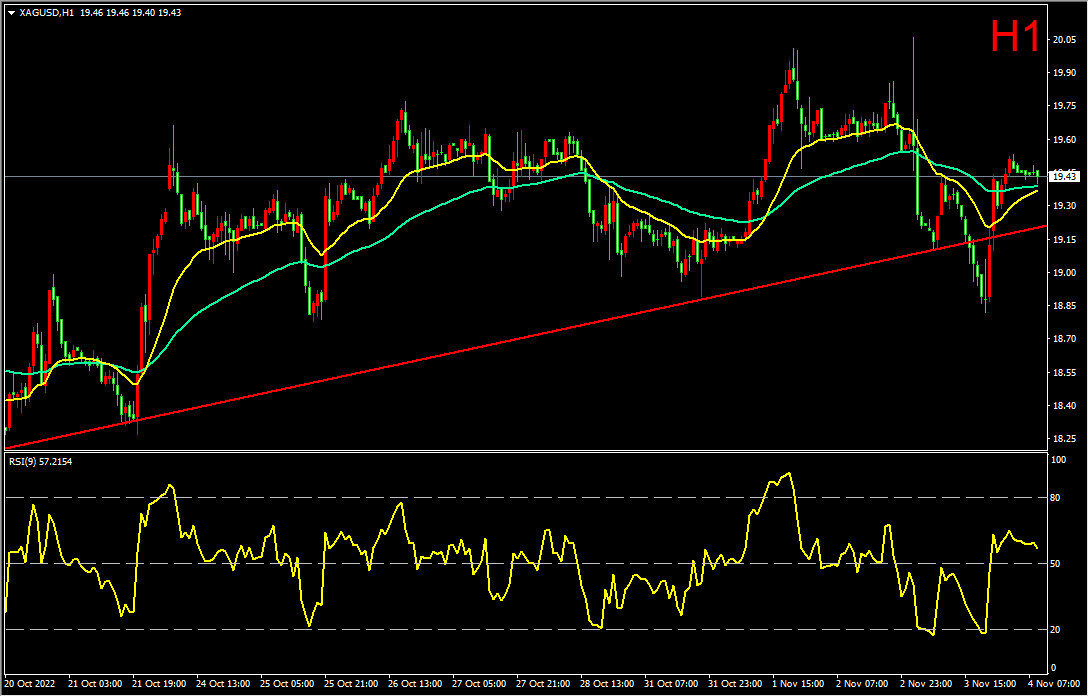Click the 4 Nov 07:00 time label

pos(1055,684)
